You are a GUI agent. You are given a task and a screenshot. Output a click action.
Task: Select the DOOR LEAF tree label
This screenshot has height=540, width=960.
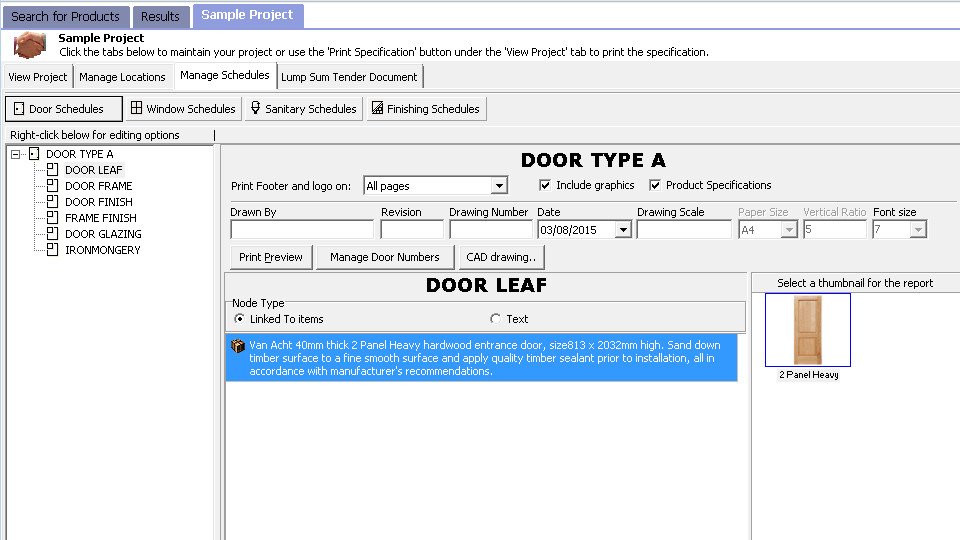pyautogui.click(x=94, y=170)
